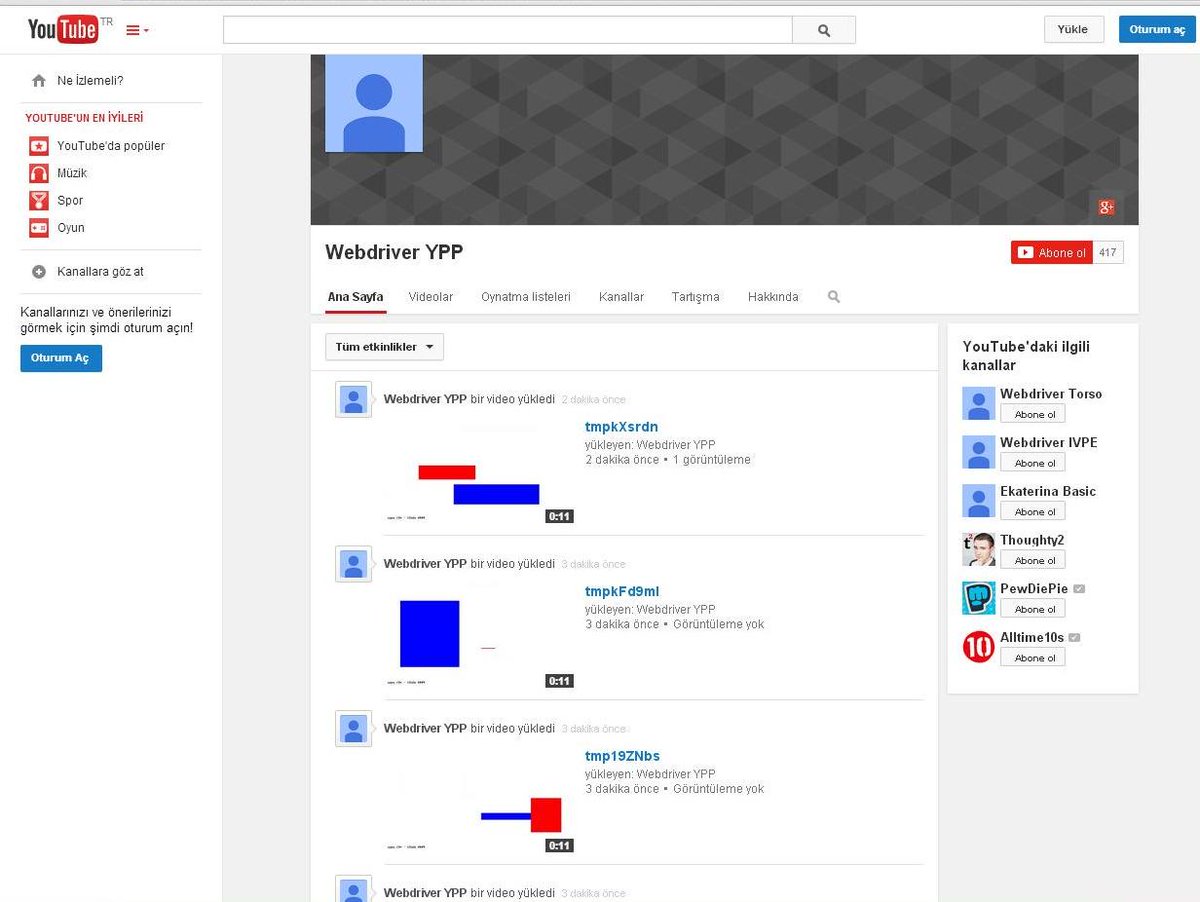This screenshot has height=902, width=1200.
Task: Select the Ana Sayfa tab
Action: (355, 297)
